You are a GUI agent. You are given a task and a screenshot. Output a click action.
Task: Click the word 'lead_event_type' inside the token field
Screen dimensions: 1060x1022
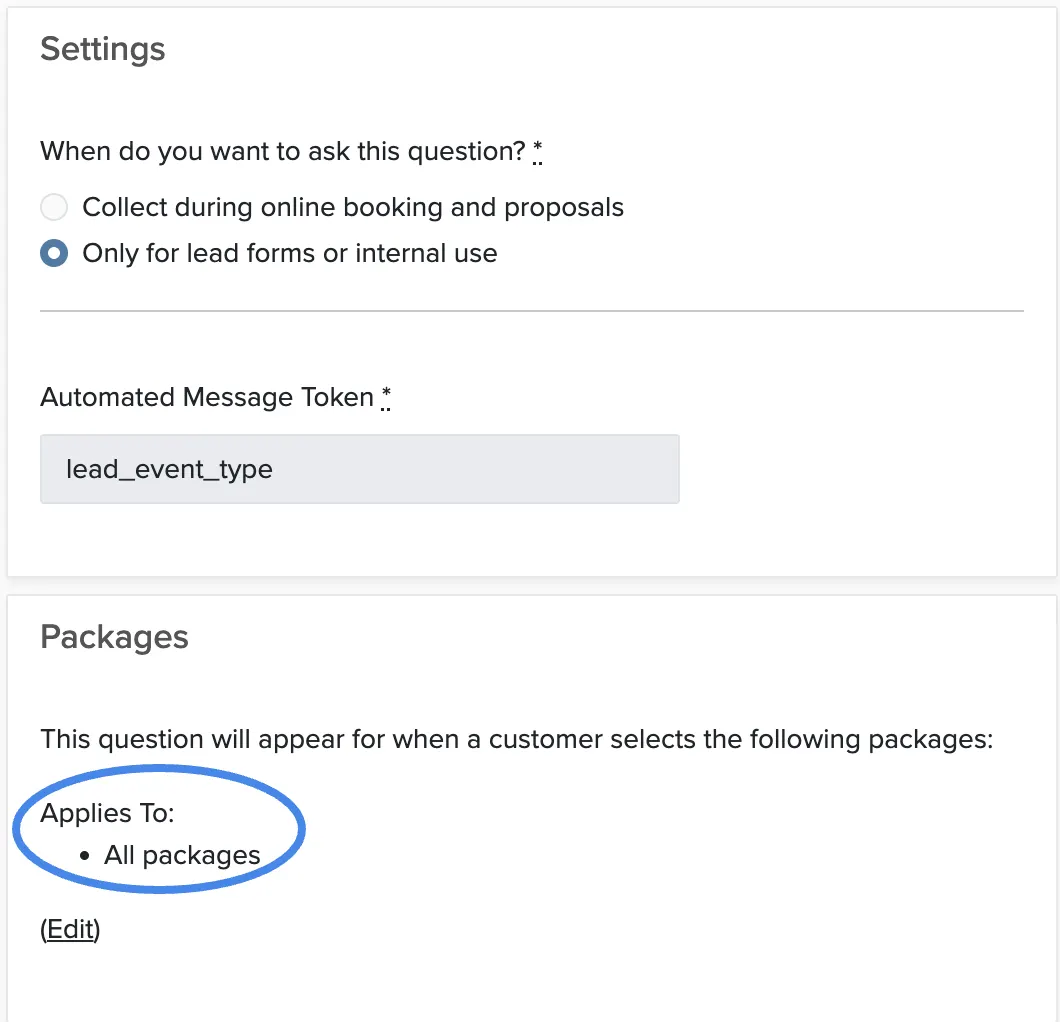(169, 470)
